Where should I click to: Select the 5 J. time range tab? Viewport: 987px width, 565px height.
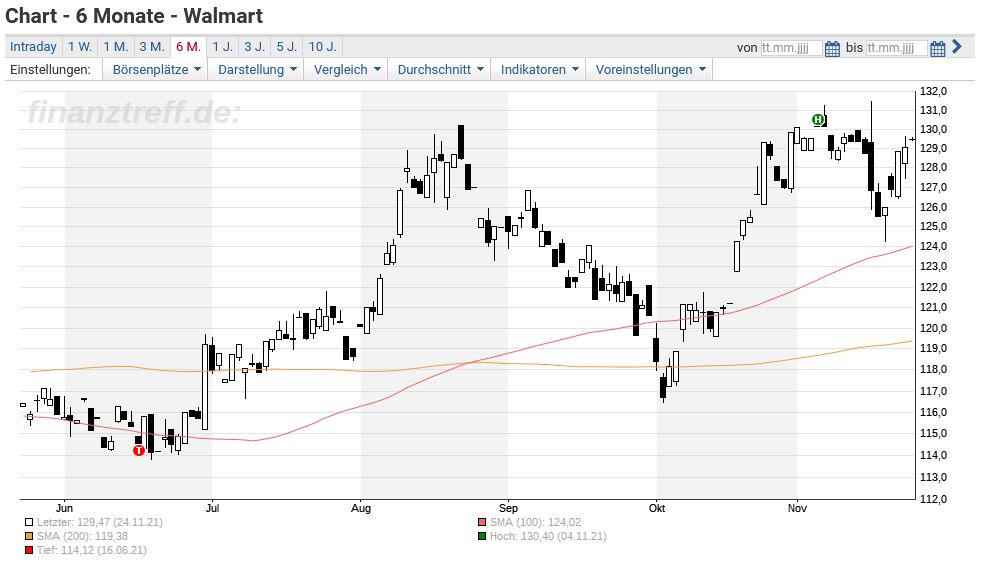(x=286, y=47)
